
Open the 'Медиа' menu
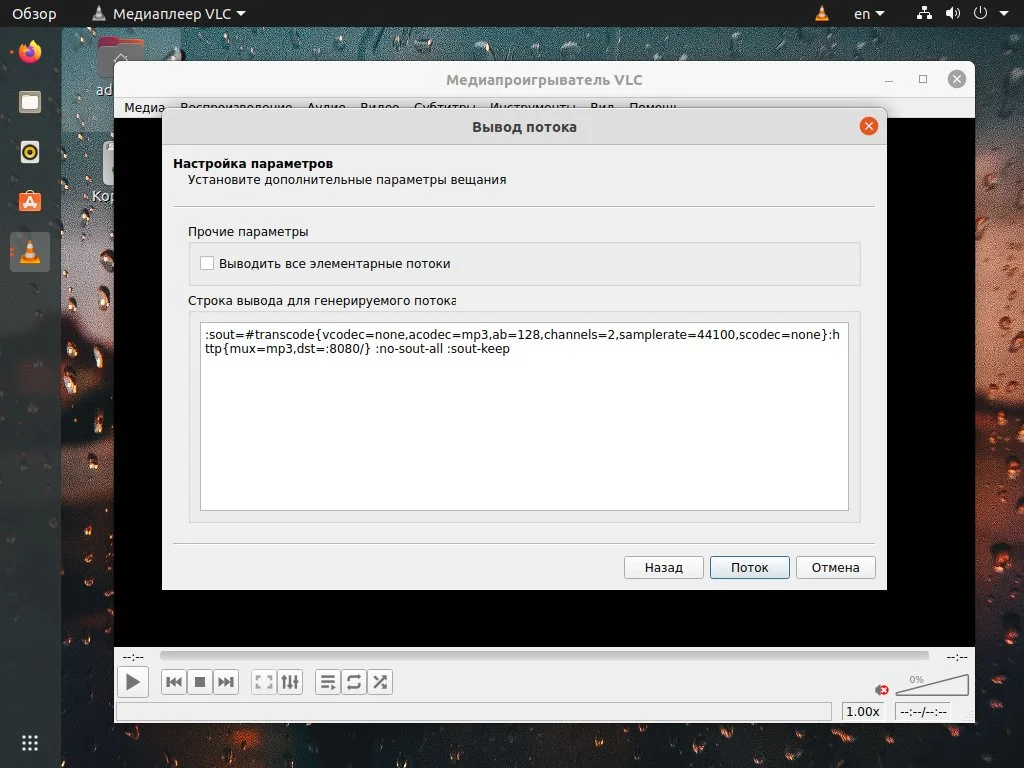(140, 107)
